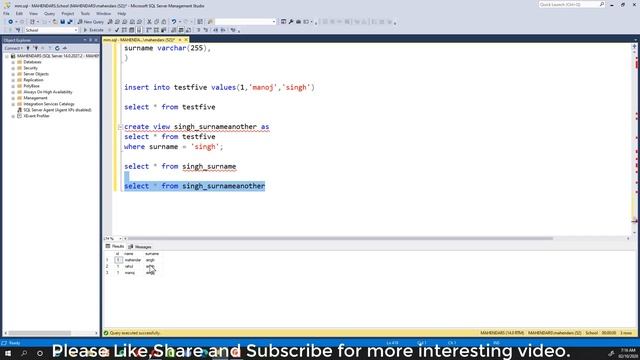Click the Windows Start button
640x360 pixels.
(x=8, y=353)
